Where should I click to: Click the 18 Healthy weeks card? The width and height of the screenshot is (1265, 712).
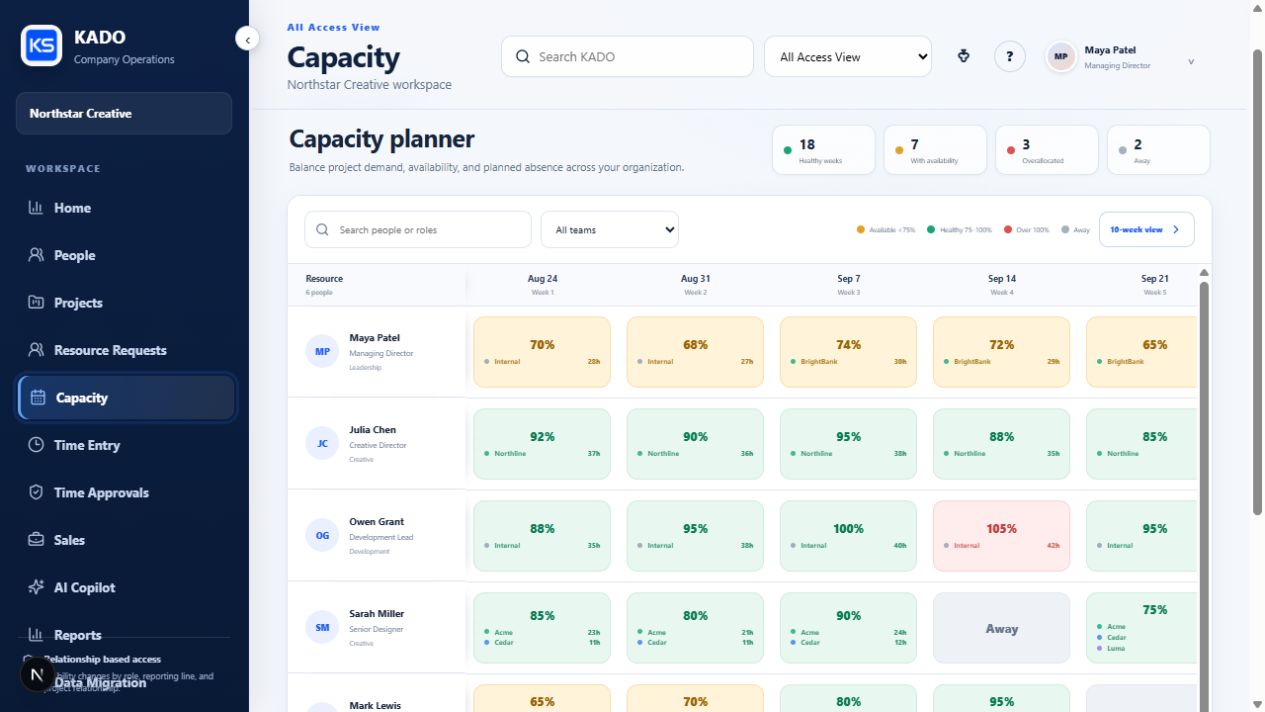[824, 150]
